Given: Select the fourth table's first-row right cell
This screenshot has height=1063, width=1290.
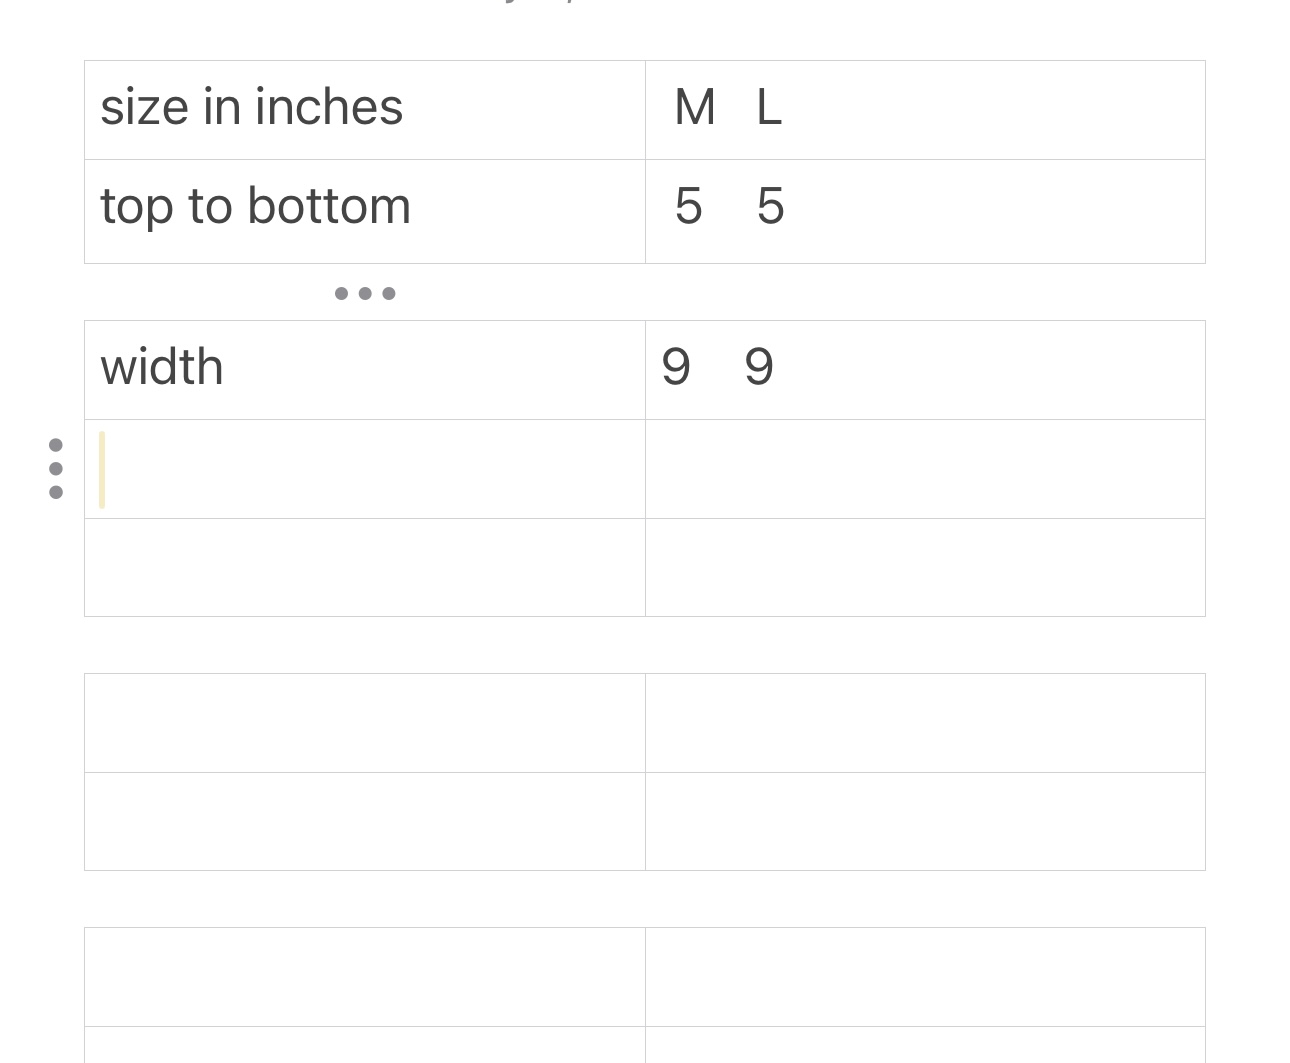Looking at the screenshot, I should point(925,977).
